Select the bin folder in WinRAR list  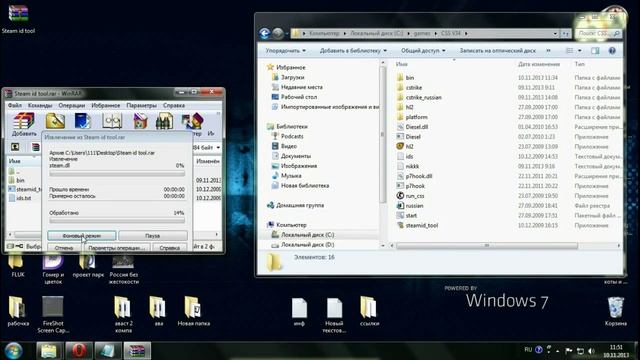click(x=20, y=180)
